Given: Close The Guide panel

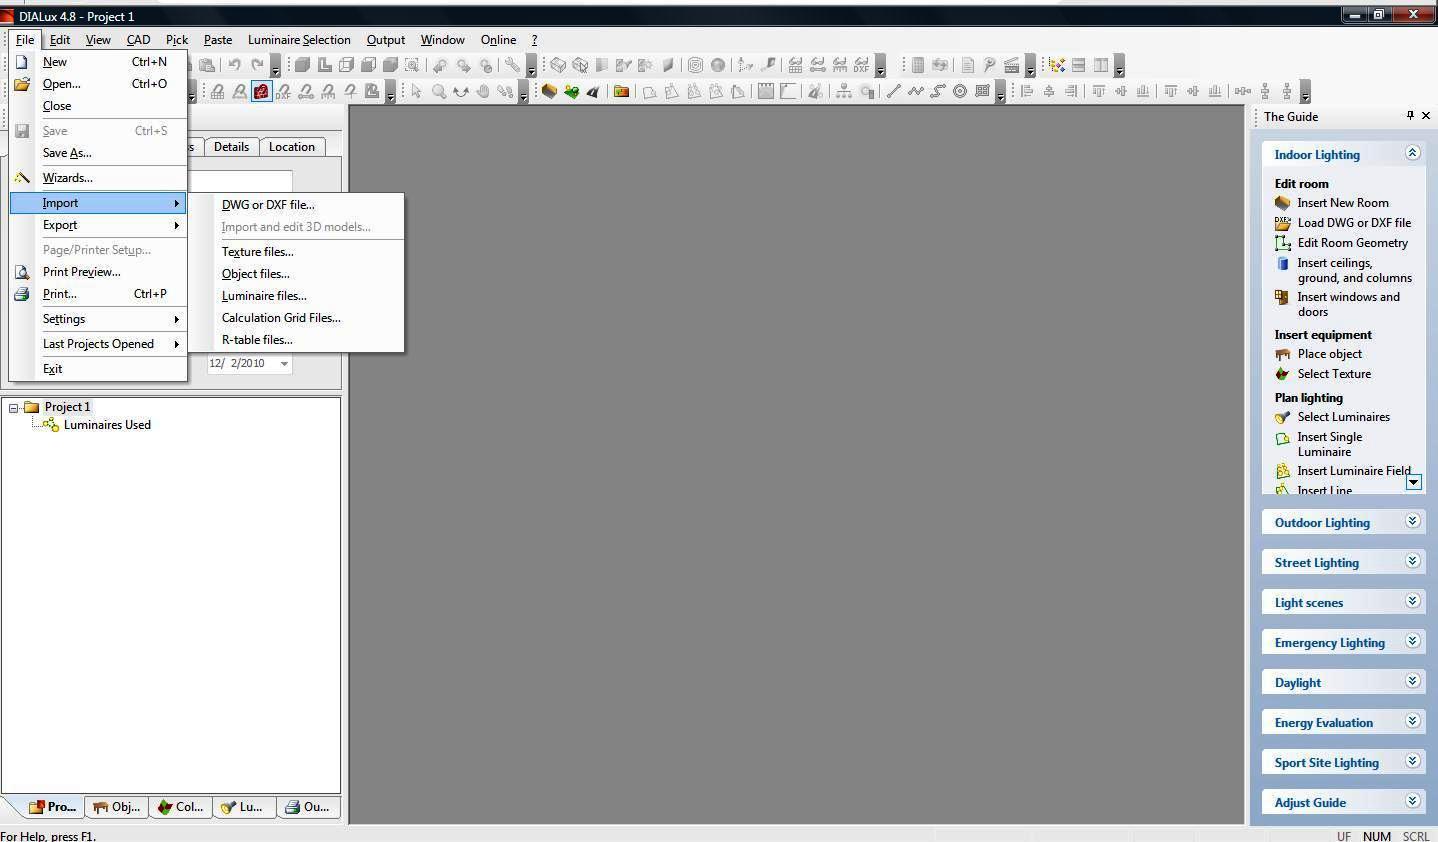Looking at the screenshot, I should coord(1425,116).
